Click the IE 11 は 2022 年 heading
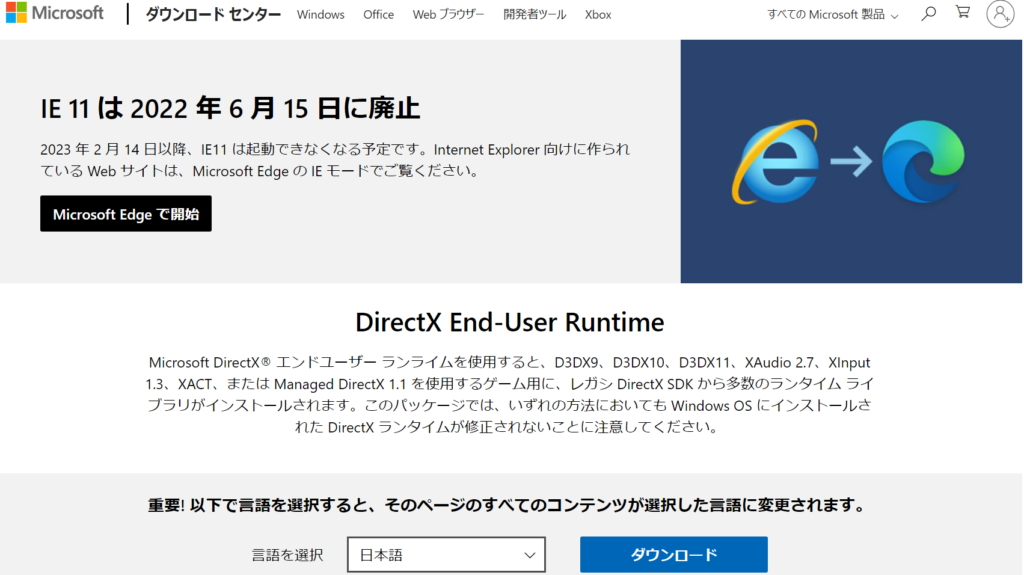Viewport: 1024px width, 575px height. coord(230,108)
